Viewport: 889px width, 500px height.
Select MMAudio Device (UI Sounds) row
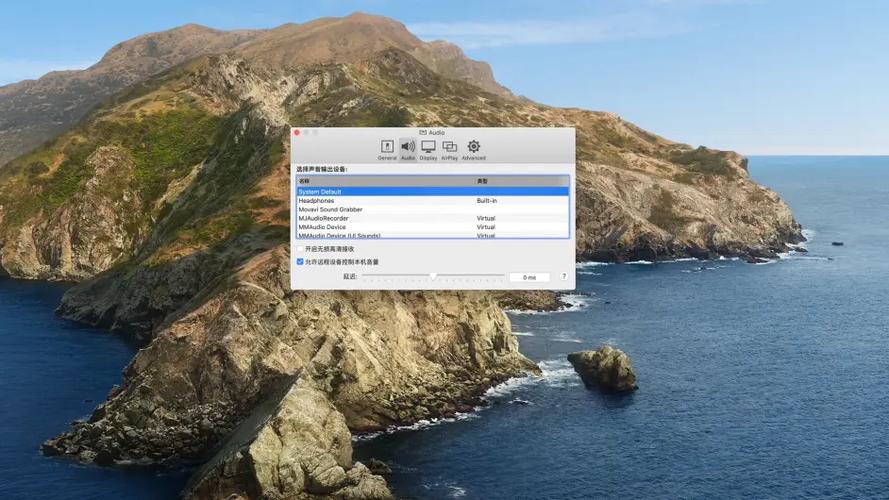point(433,235)
